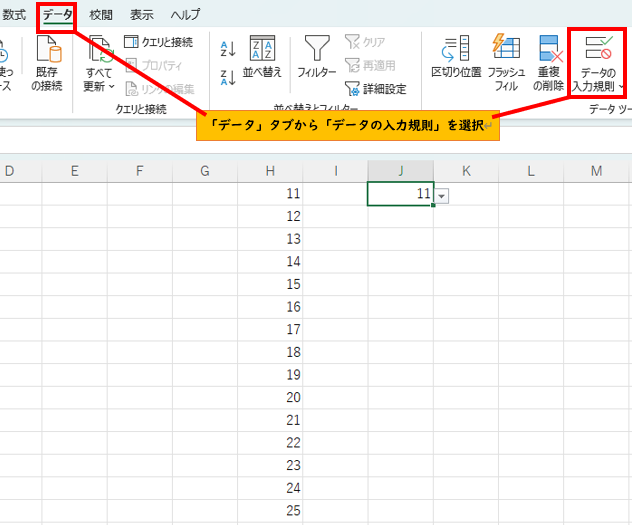Open dropdown arrow beside cell J1
This screenshot has width=632, height=525.
[442, 197]
